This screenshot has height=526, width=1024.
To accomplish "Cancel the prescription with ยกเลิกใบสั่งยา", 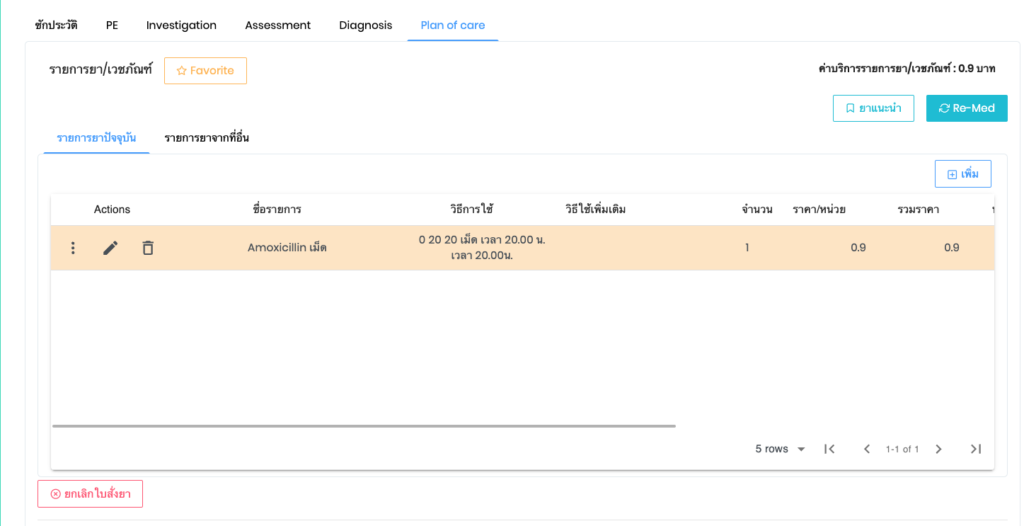I will click(90, 494).
